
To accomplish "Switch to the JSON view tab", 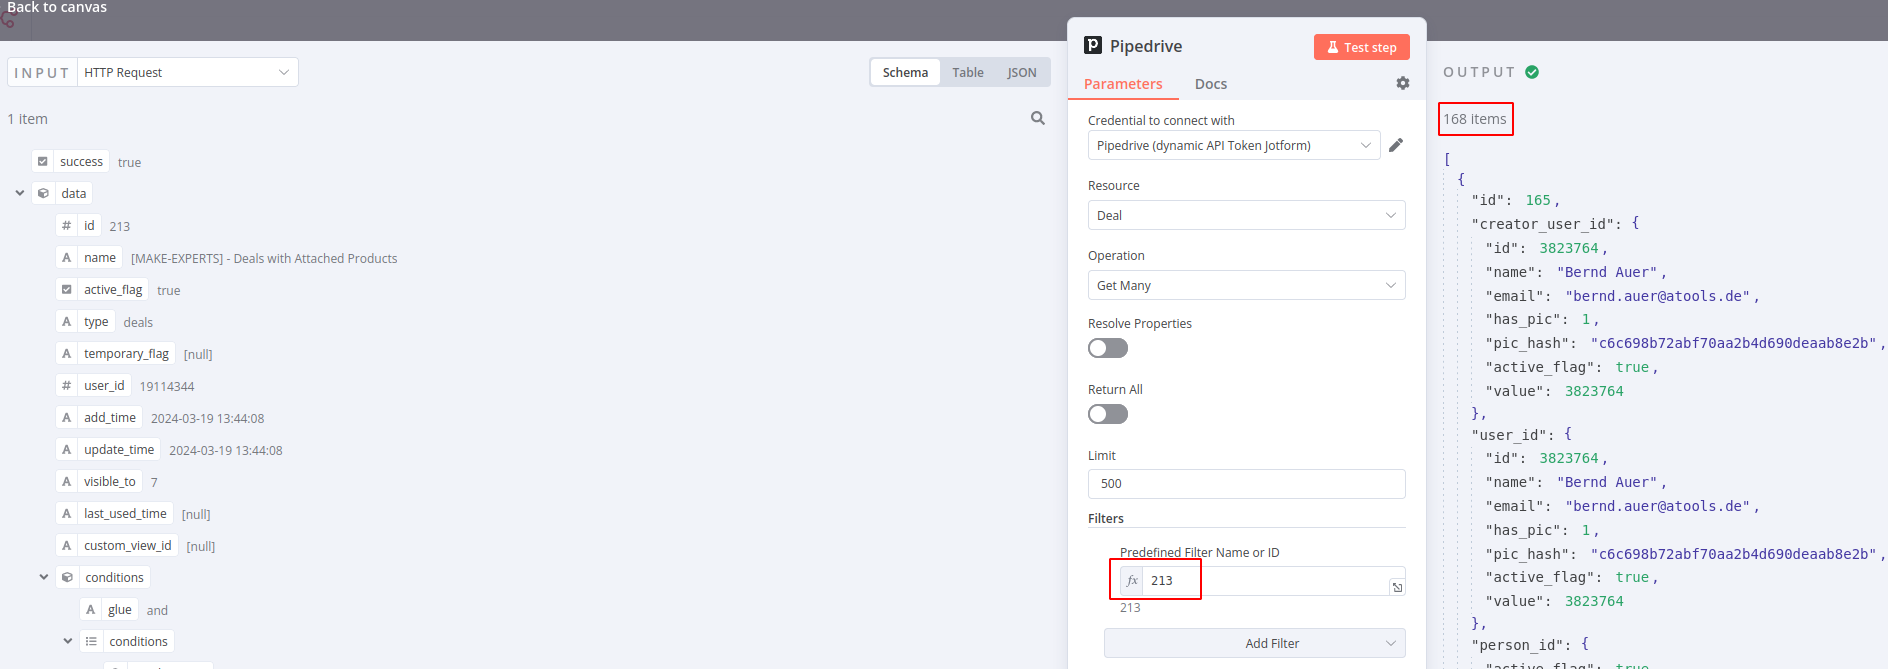I will click(x=1021, y=72).
